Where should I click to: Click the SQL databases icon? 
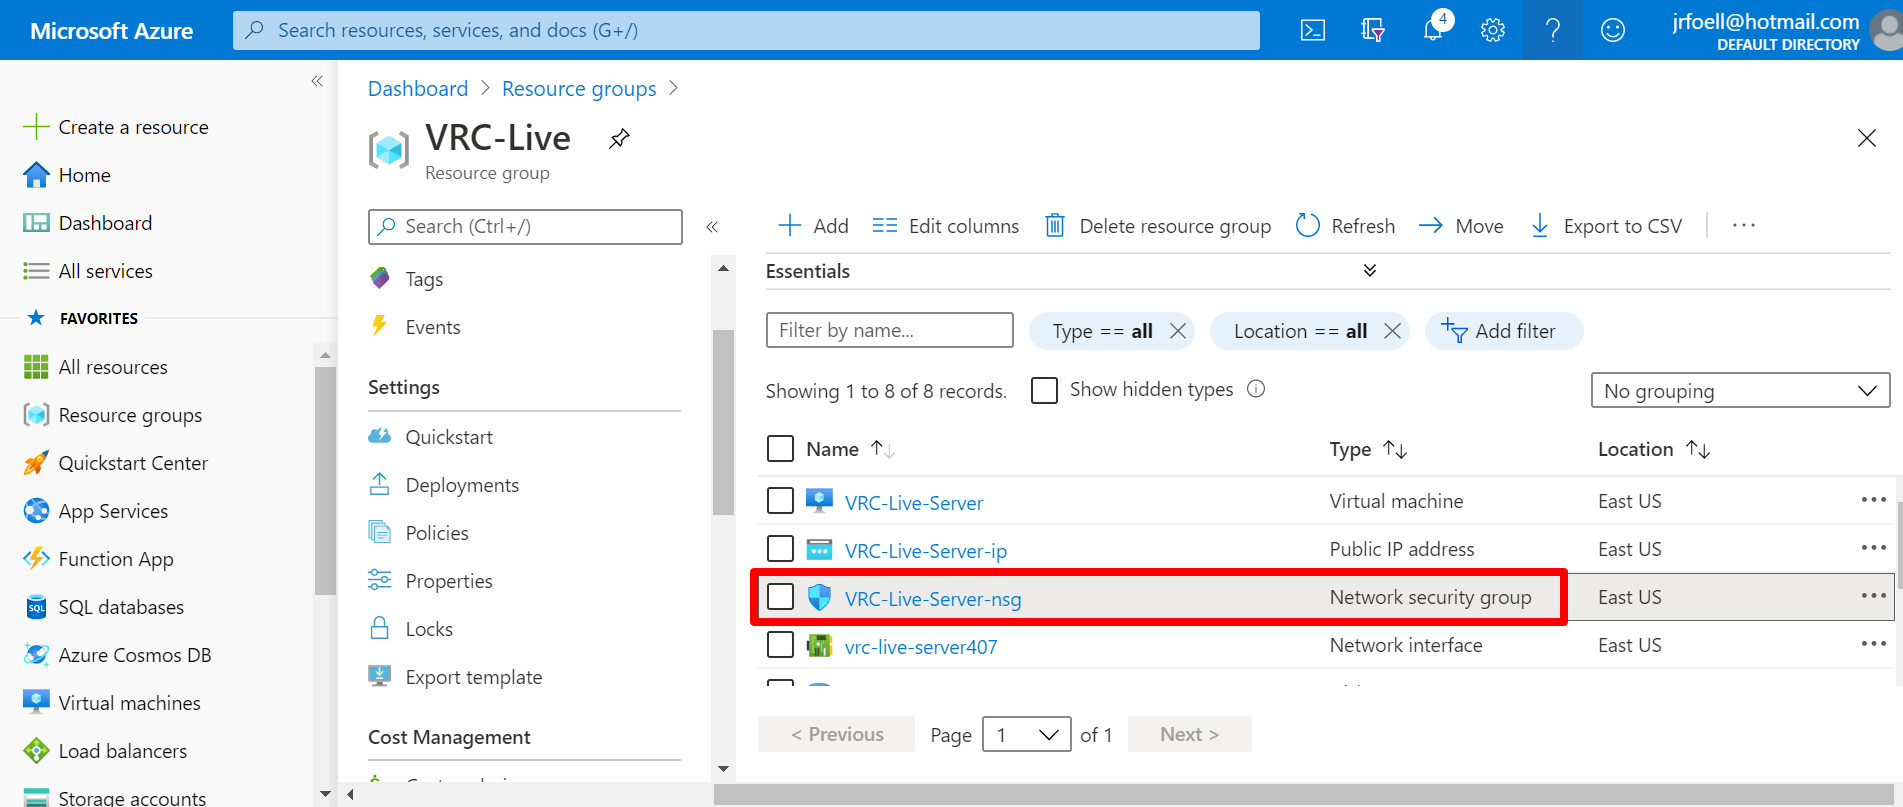36,607
